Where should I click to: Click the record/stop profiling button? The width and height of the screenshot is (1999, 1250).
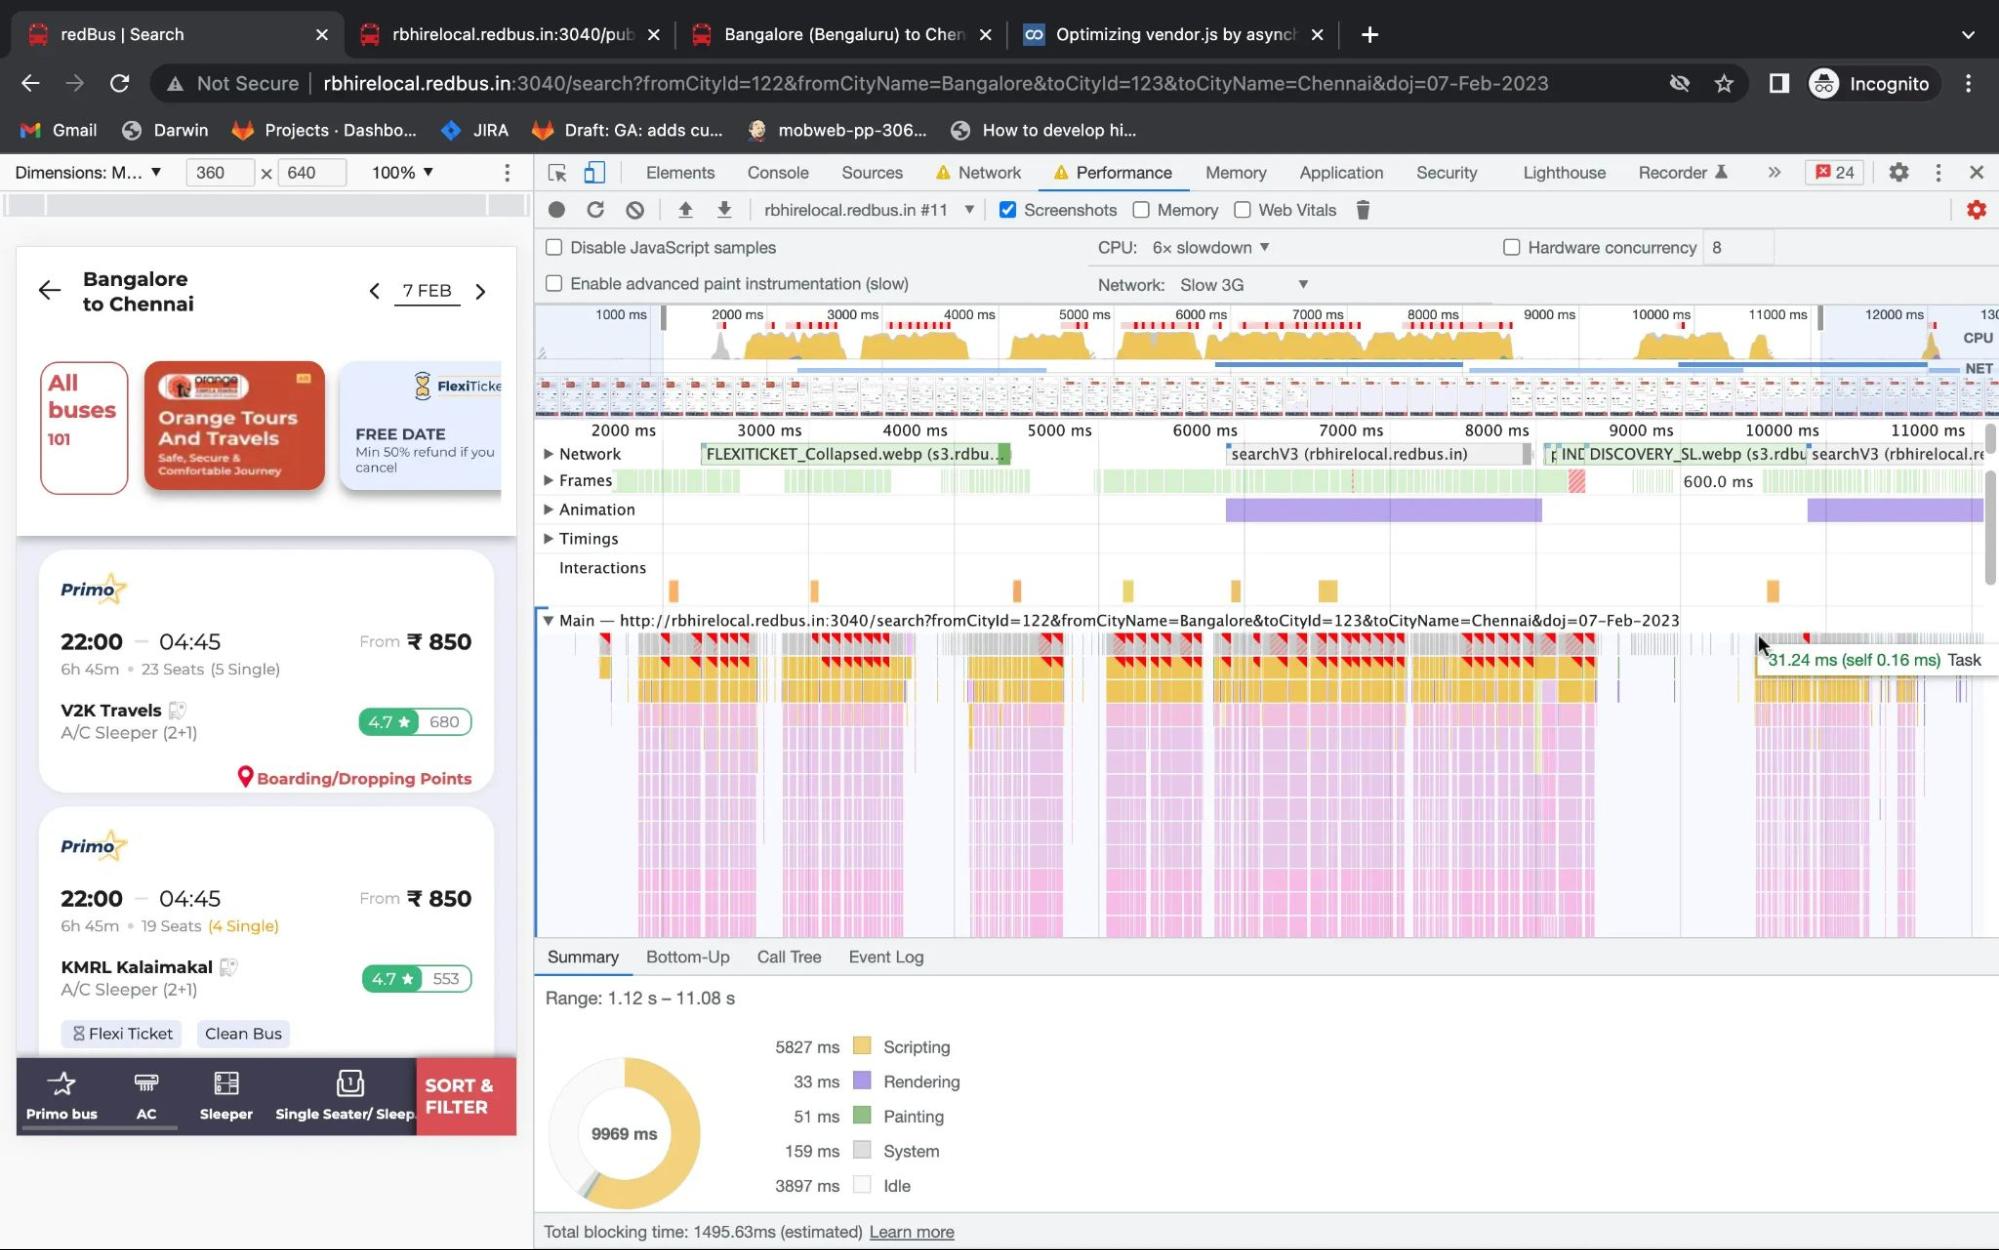(556, 209)
